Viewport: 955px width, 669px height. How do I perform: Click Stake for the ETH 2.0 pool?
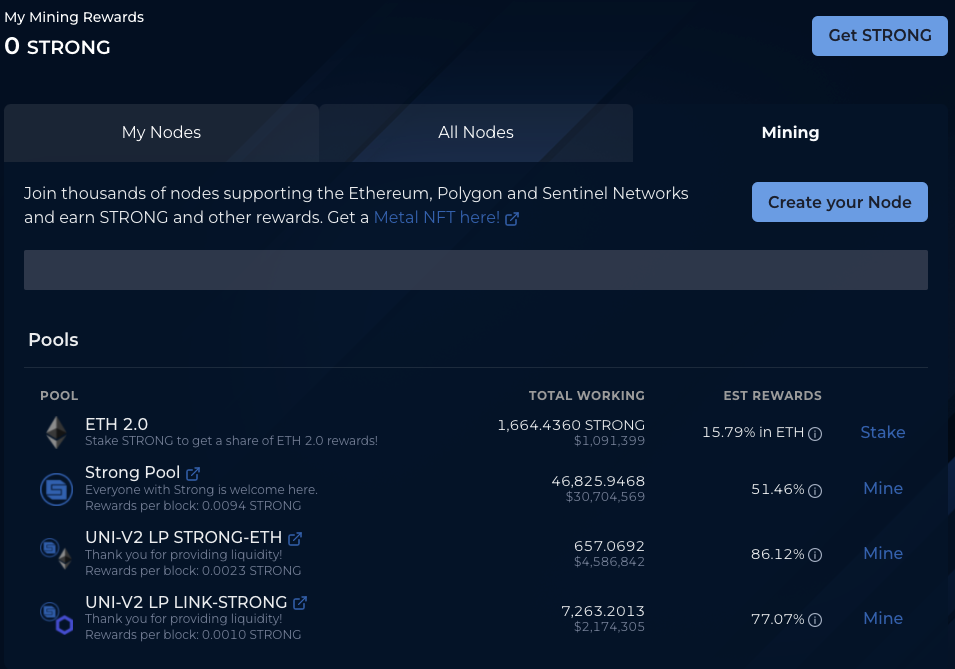pyautogui.click(x=883, y=432)
